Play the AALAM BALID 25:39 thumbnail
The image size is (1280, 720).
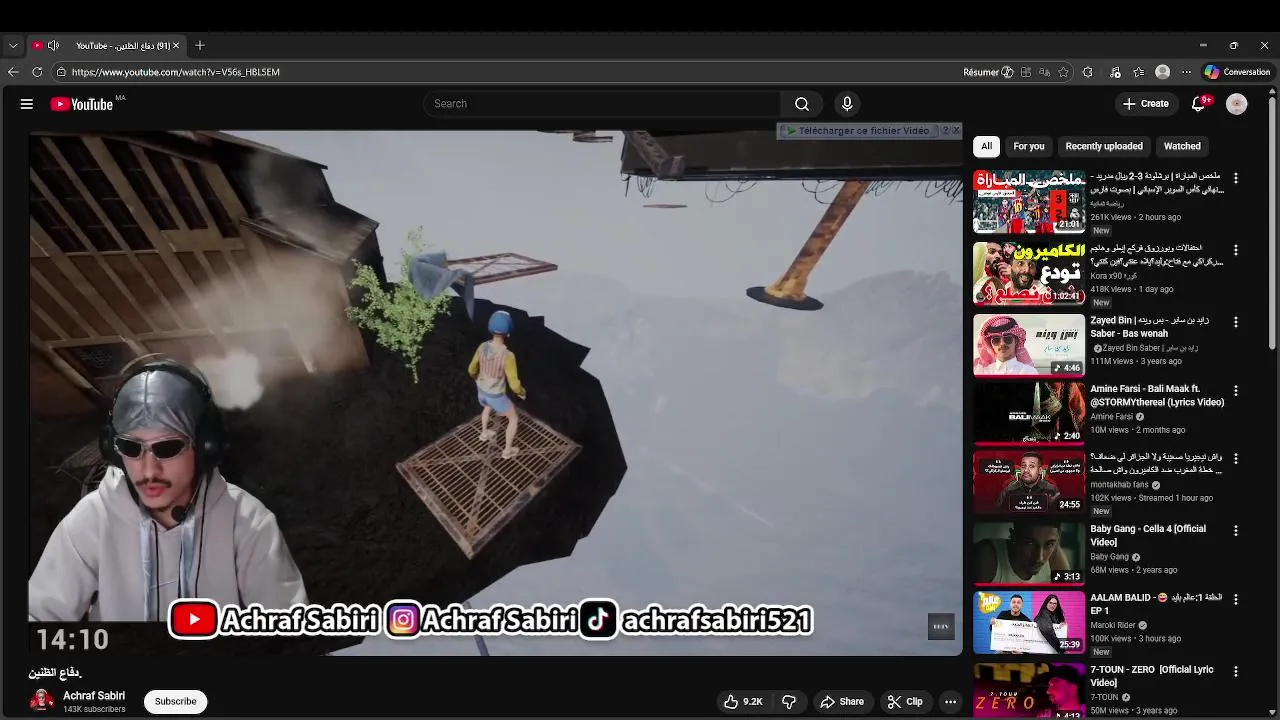1029,622
